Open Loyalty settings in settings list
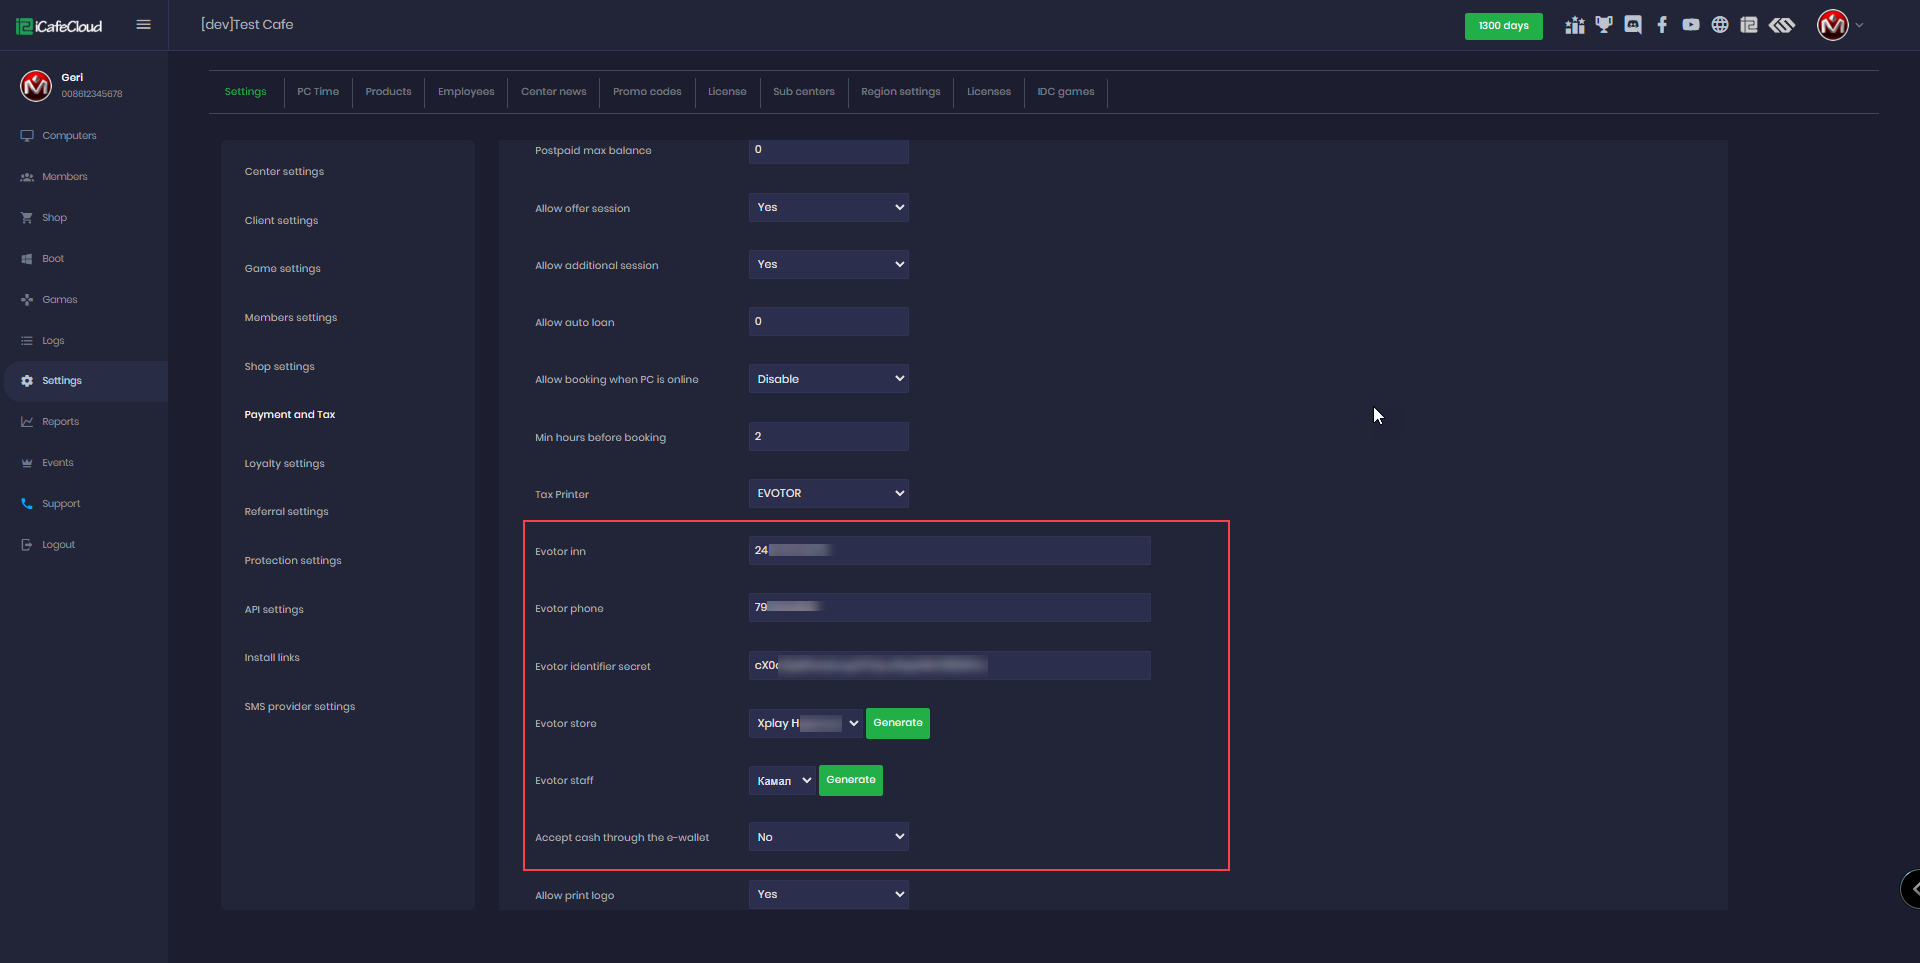 click(284, 464)
